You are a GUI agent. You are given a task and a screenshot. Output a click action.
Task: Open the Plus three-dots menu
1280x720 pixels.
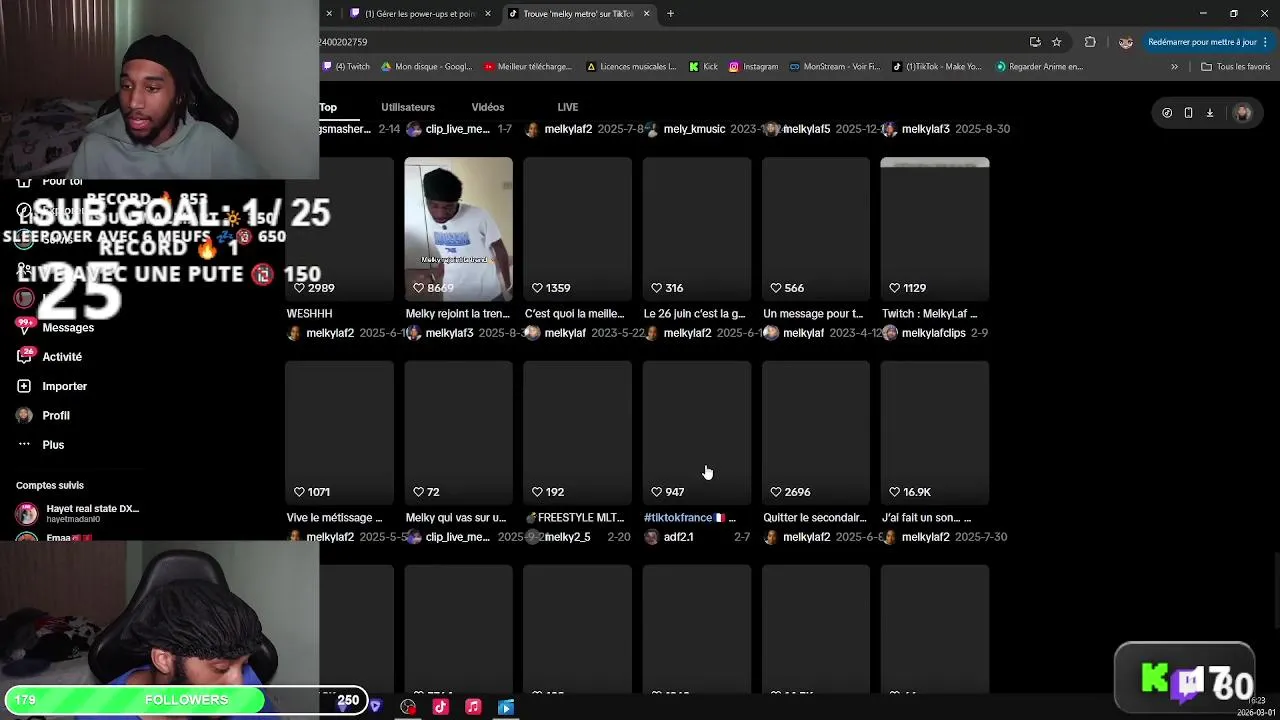pyautogui.click(x=24, y=444)
